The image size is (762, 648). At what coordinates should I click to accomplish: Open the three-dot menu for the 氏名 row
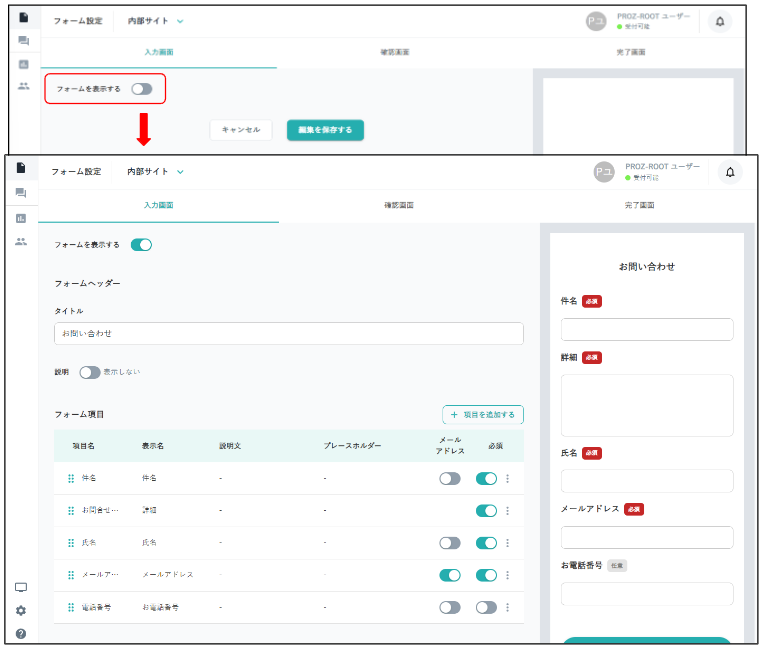pyautogui.click(x=507, y=543)
